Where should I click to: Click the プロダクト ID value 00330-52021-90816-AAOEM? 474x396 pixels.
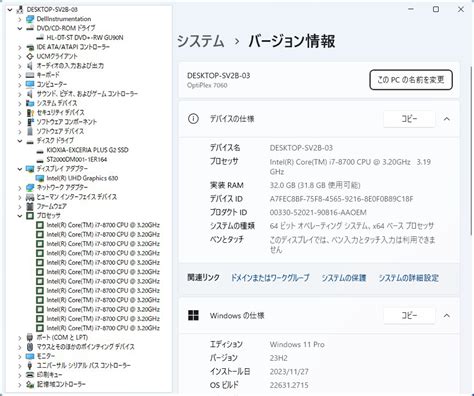pyautogui.click(x=318, y=212)
